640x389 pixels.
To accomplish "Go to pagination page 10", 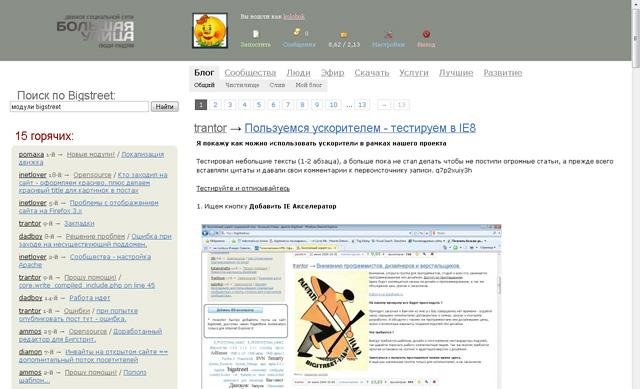I will [x=333, y=105].
